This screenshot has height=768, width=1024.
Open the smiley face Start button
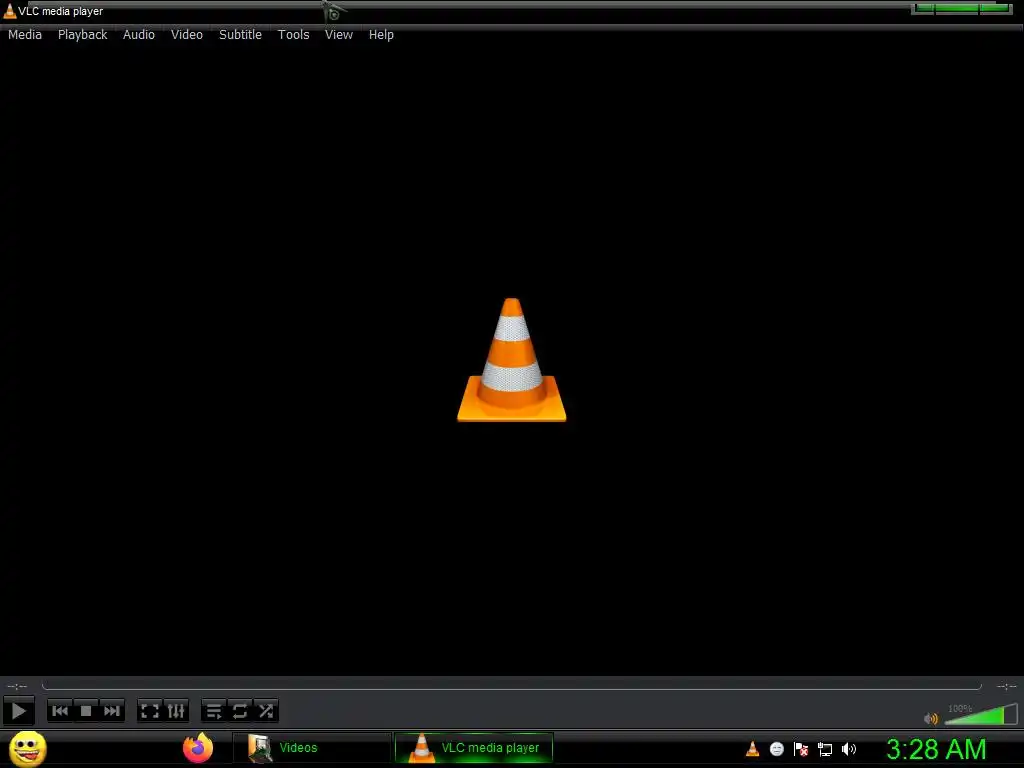(x=27, y=748)
